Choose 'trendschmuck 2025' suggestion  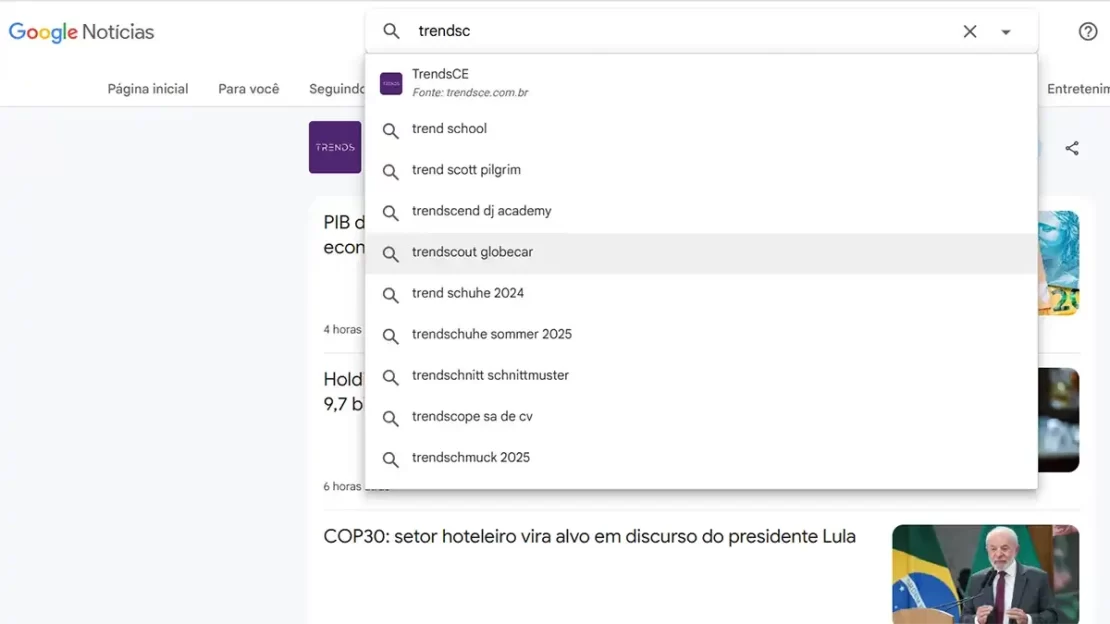470,457
